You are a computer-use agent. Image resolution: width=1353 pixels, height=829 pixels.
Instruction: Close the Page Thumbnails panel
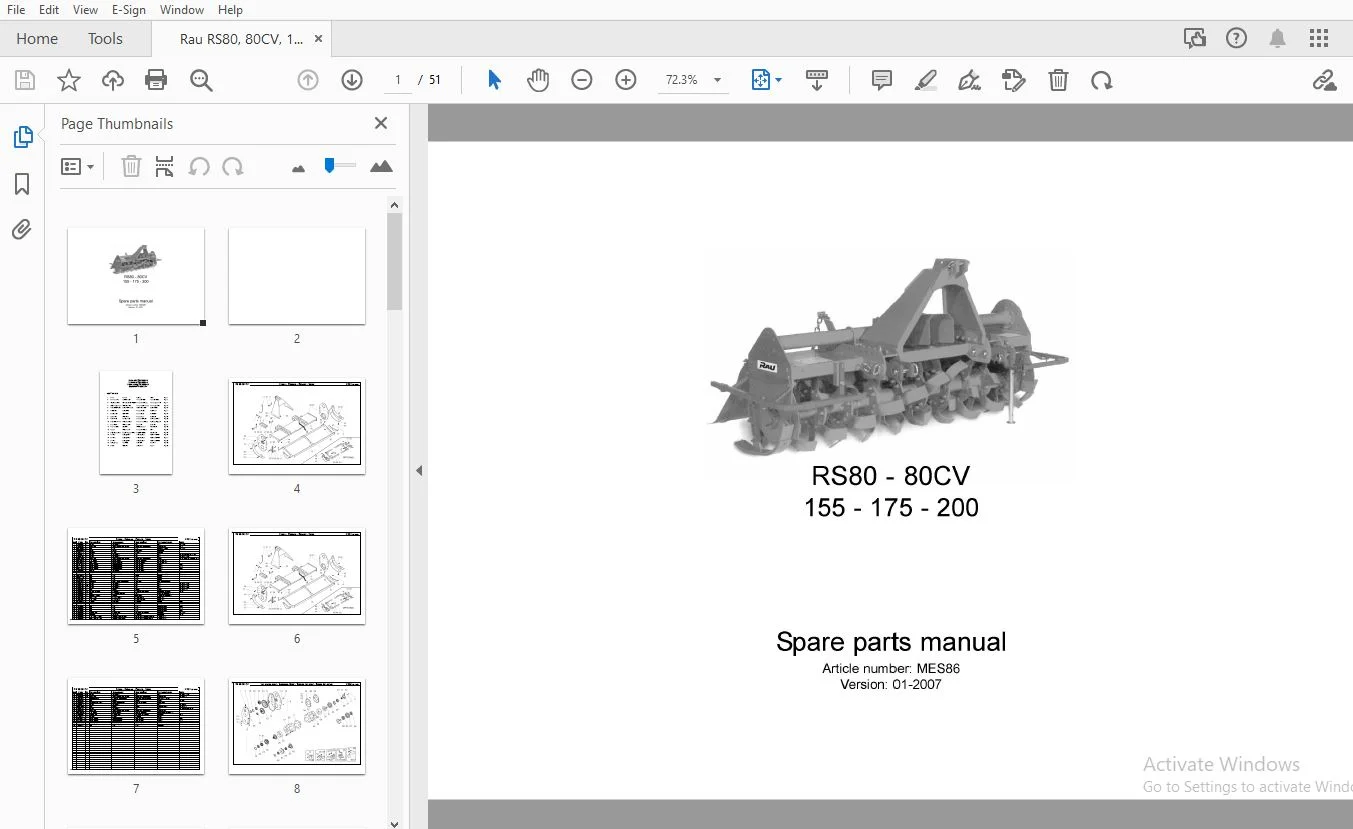click(x=381, y=123)
